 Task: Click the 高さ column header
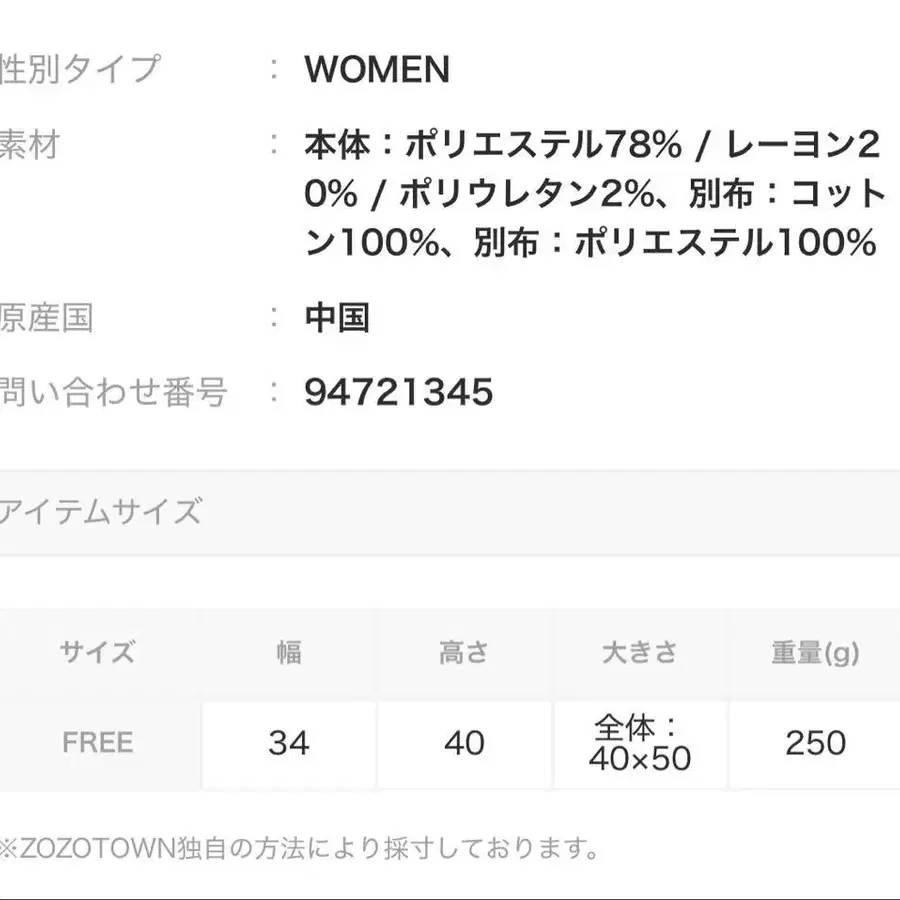pos(464,653)
